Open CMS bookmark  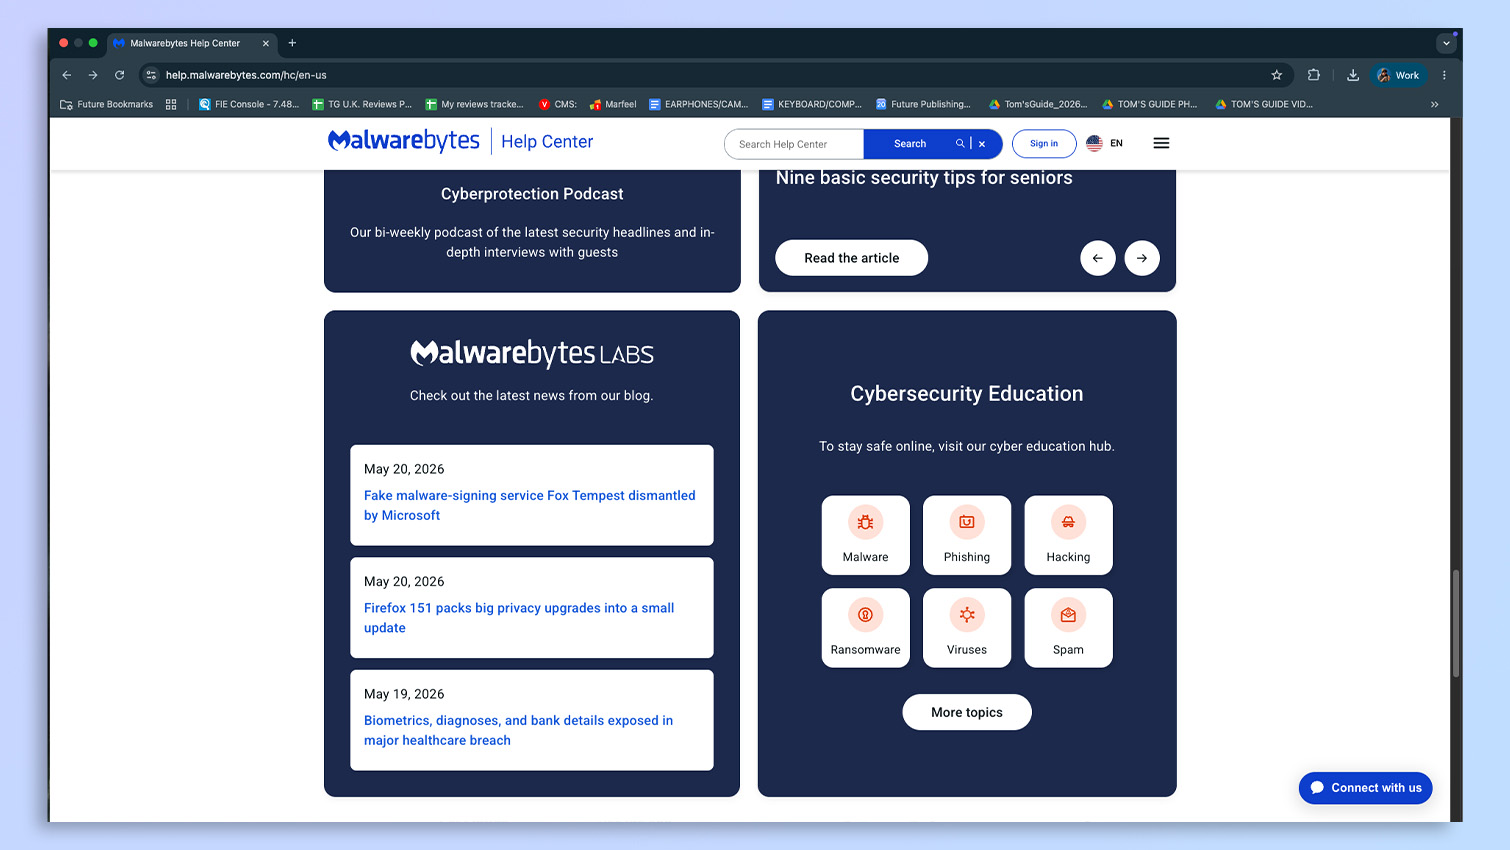558,104
